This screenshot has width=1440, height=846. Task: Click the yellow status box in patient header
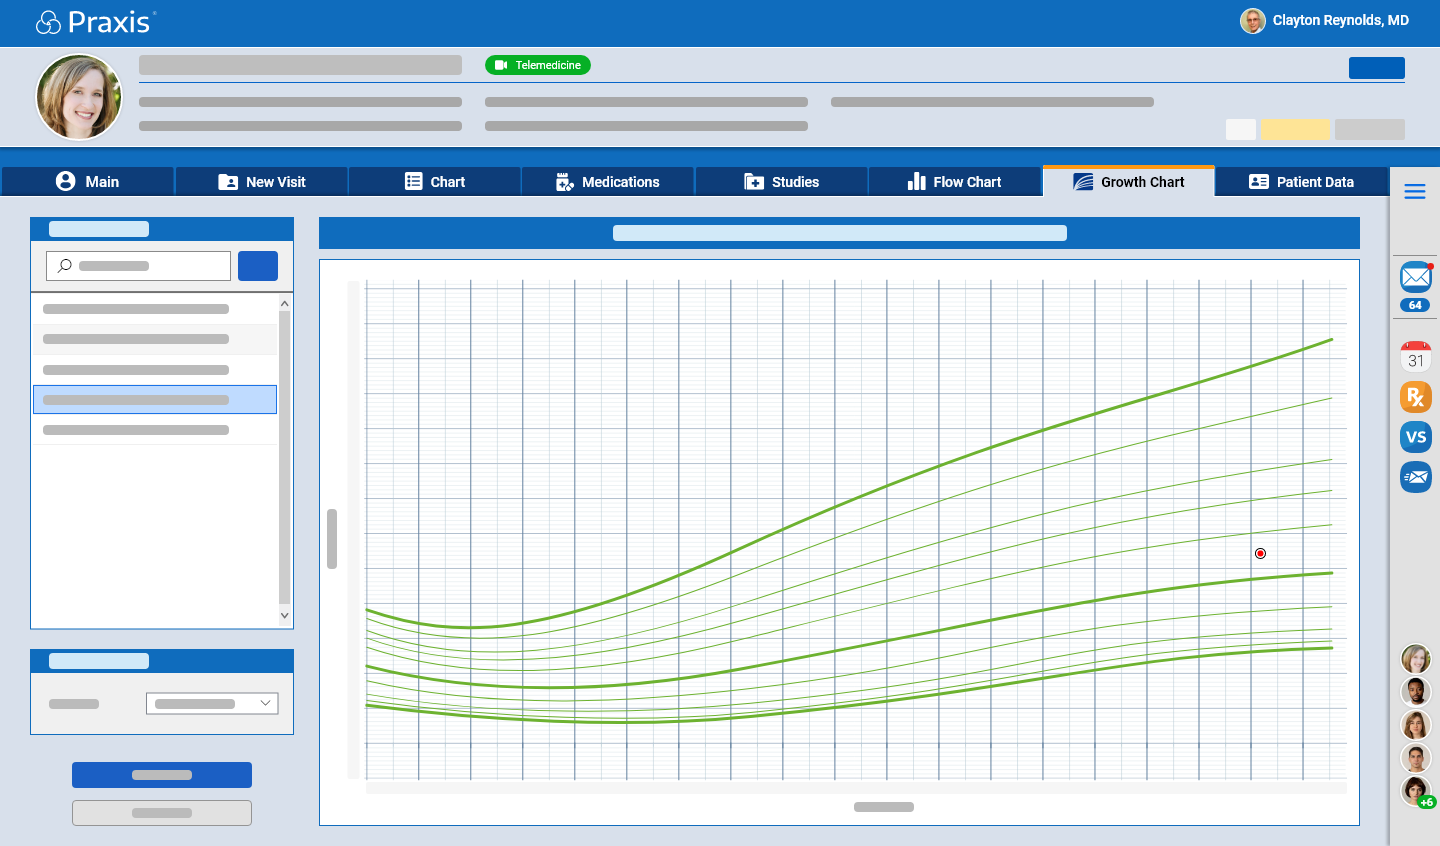pos(1295,129)
